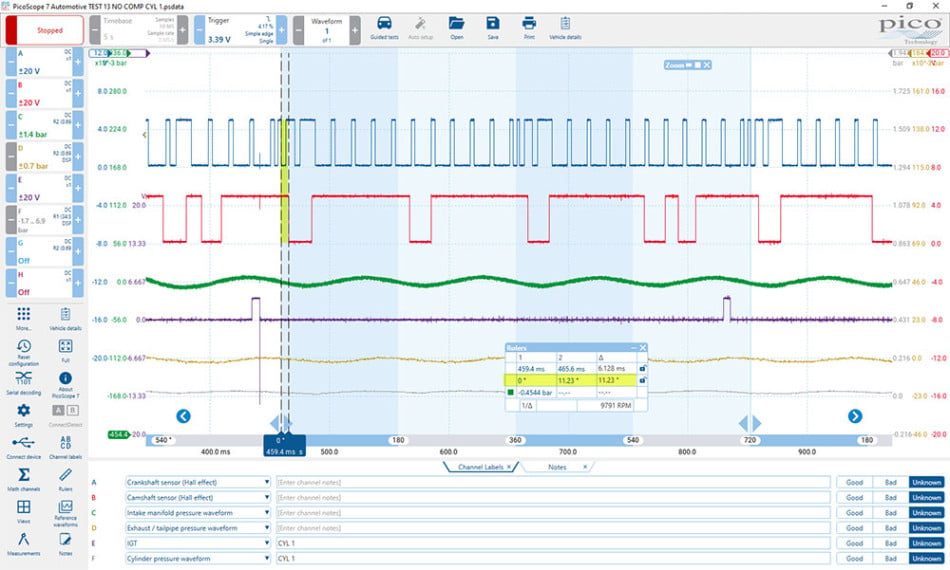This screenshot has width=950, height=570.
Task: Open the Serial decoding tool
Action: pos(24,383)
